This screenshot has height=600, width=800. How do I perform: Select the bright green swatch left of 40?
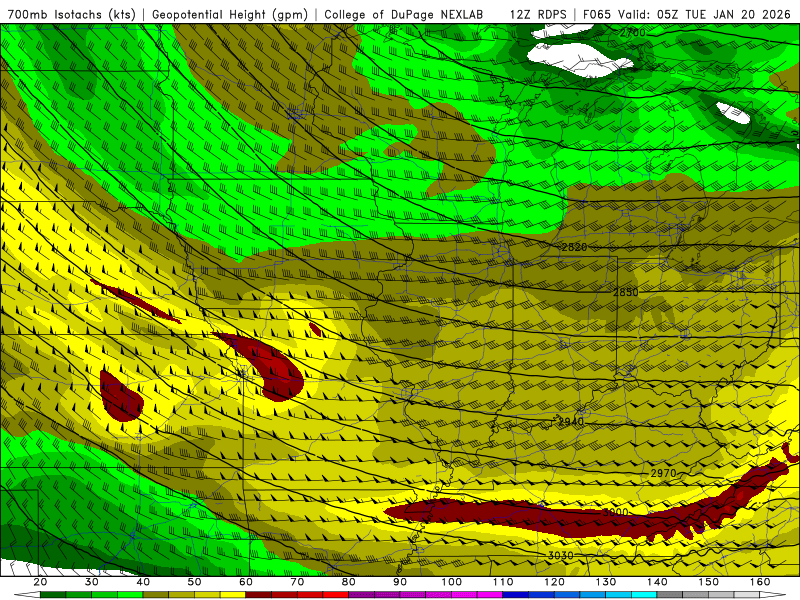pos(130,594)
